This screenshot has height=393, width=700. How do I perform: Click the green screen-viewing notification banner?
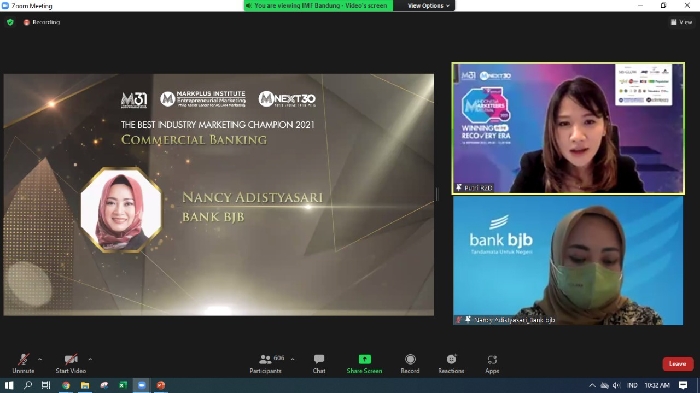(318, 5)
